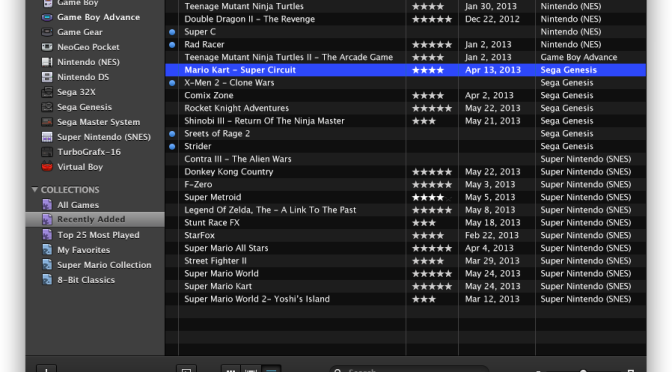Select the Super Mario Kart title
This screenshot has width=672, height=372.
coord(218,286)
